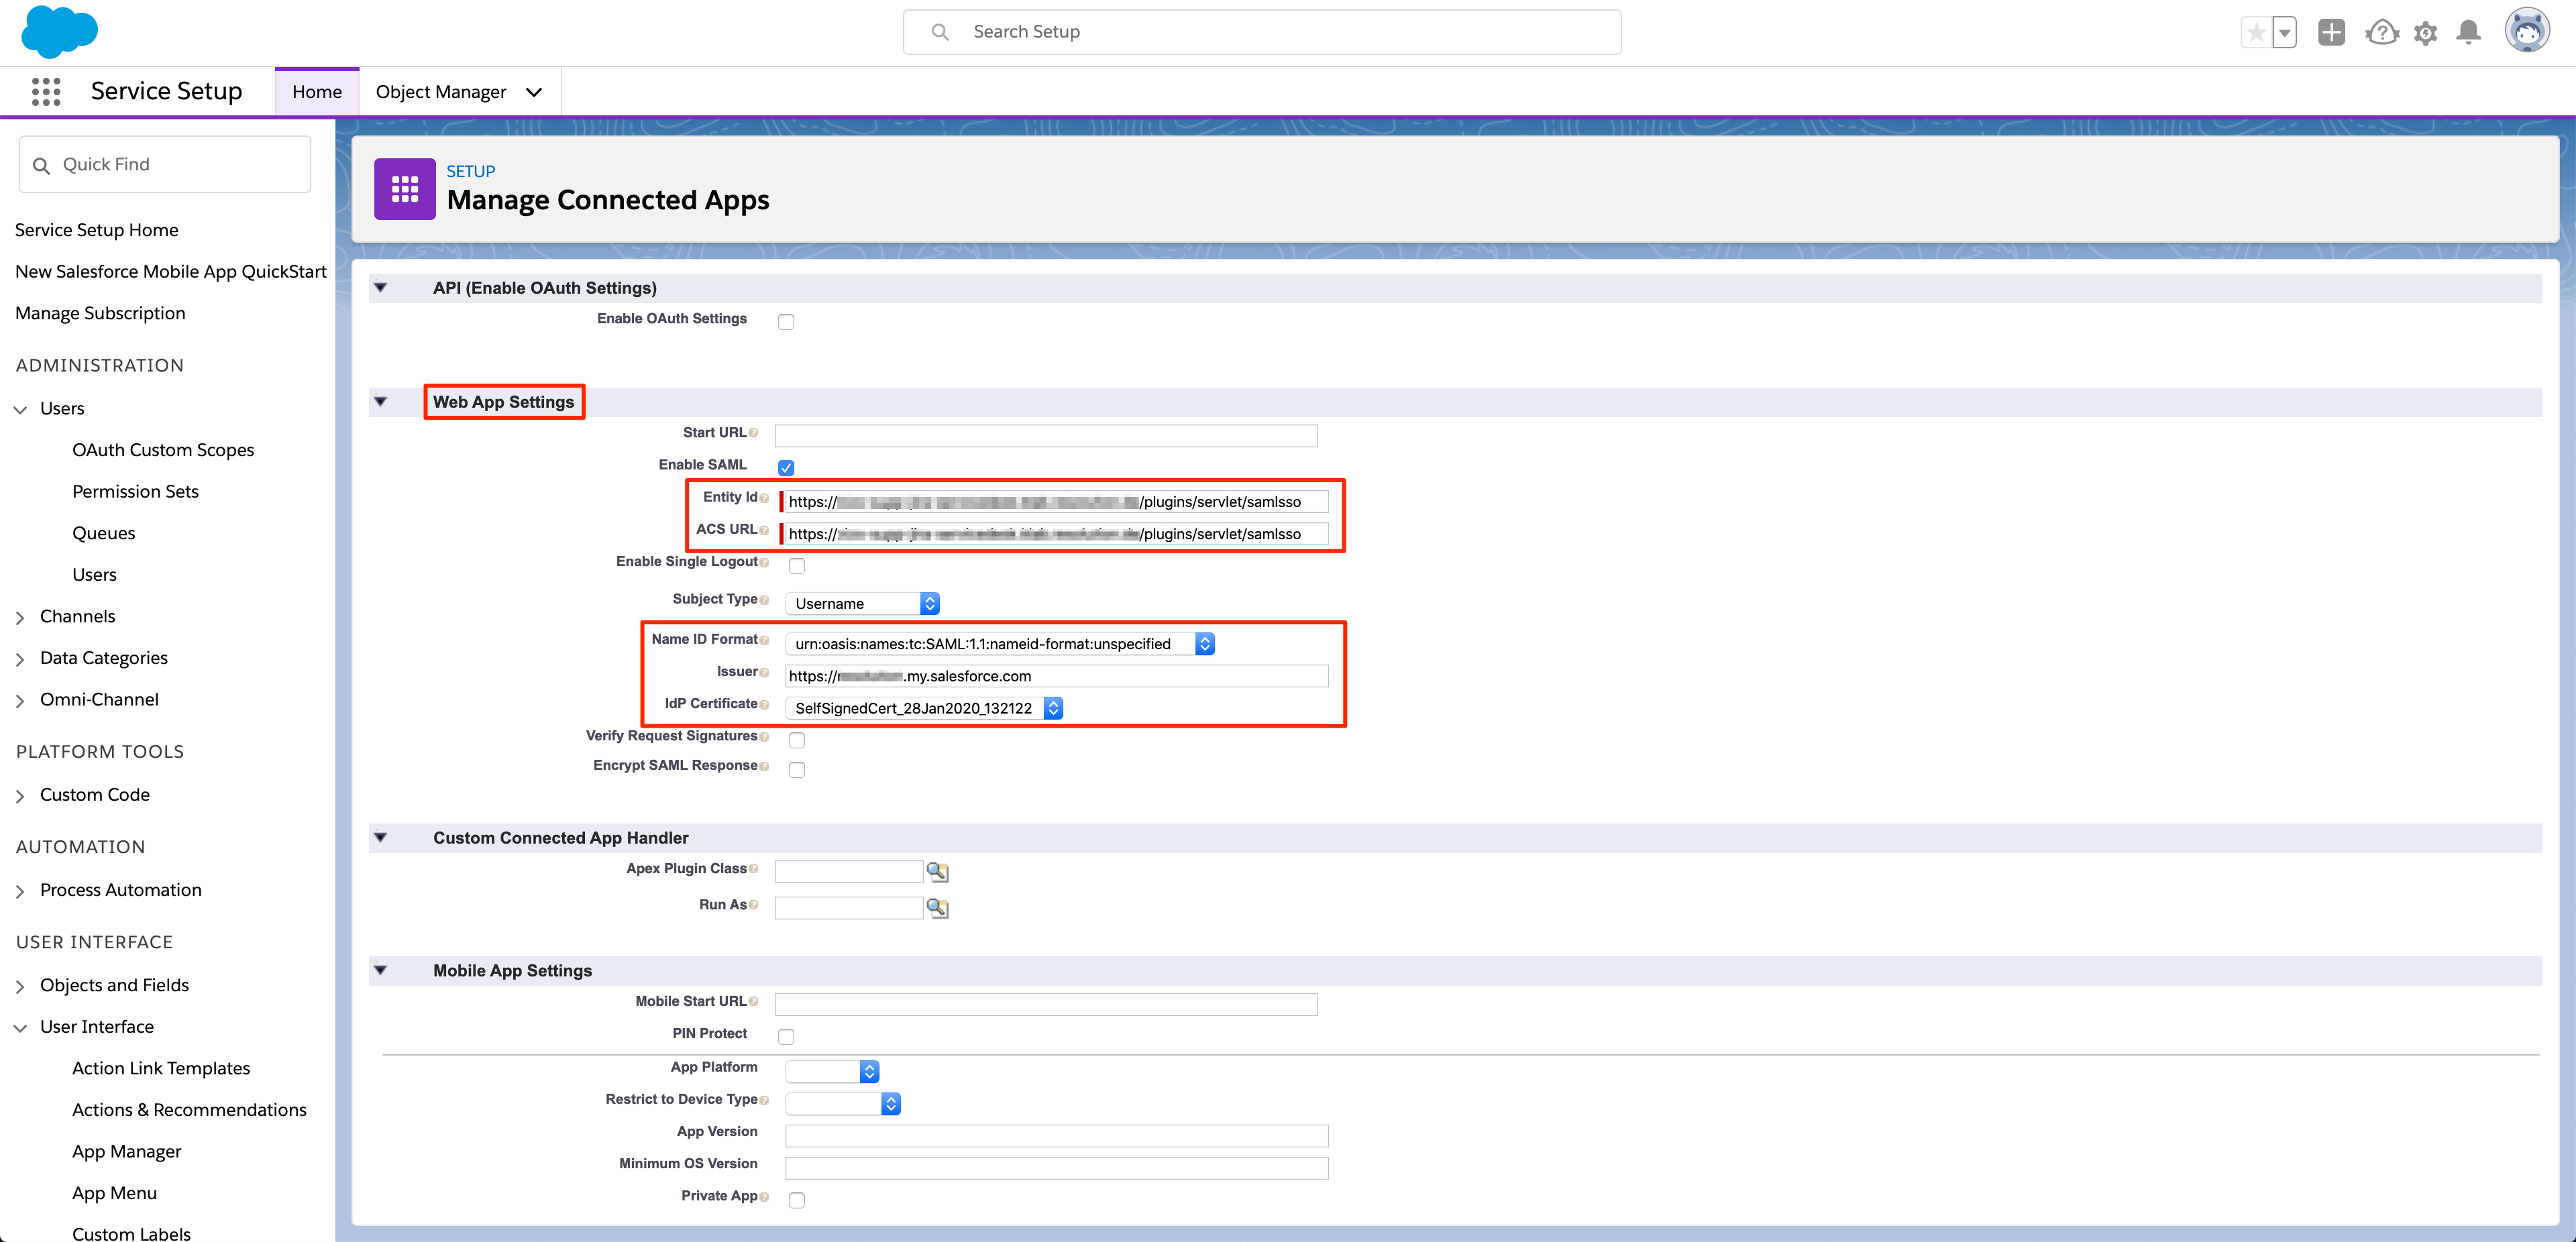The width and height of the screenshot is (2576, 1242).
Task: Go to Service Setup Home
Action: point(97,230)
